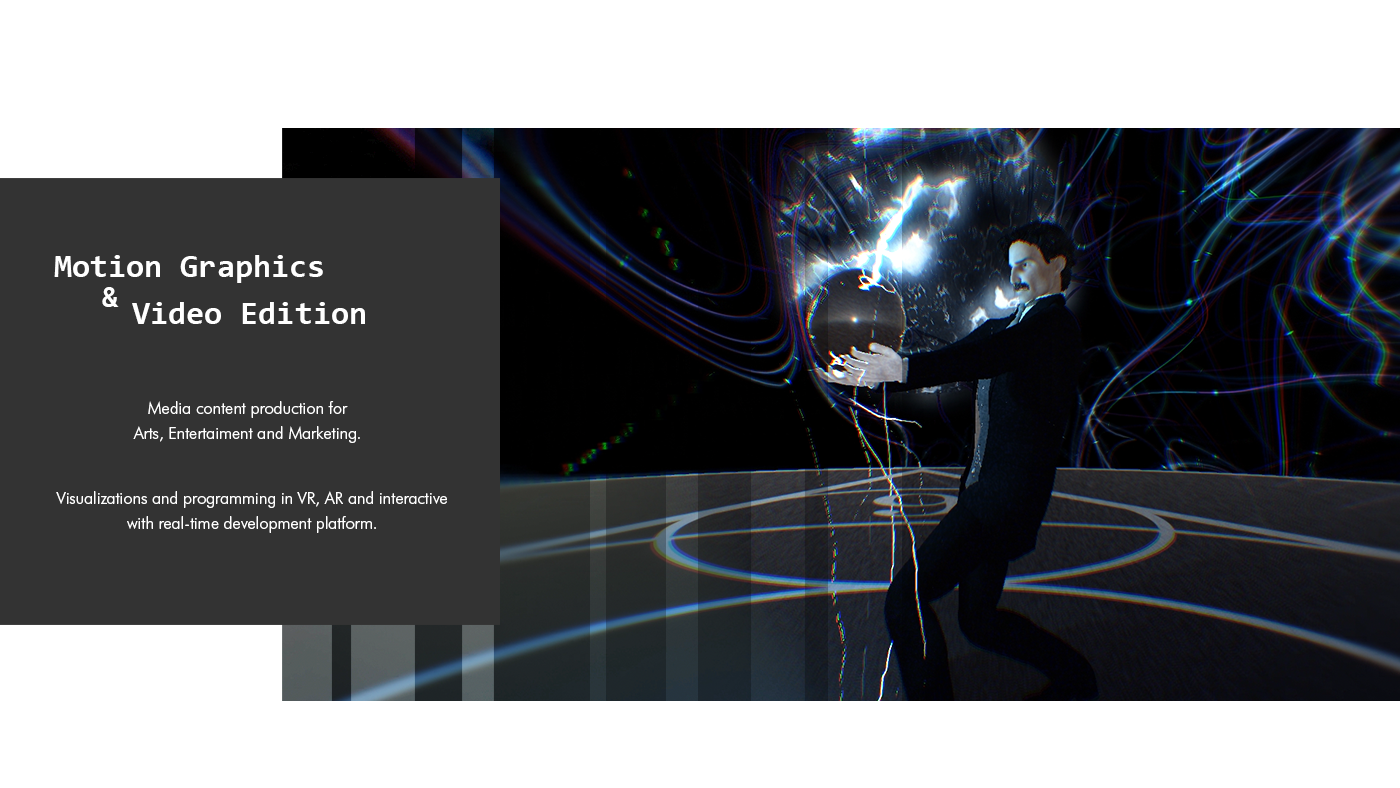Click "Arts, Entertaiment and Marketing." text
This screenshot has height=788, width=1400.
click(x=247, y=433)
